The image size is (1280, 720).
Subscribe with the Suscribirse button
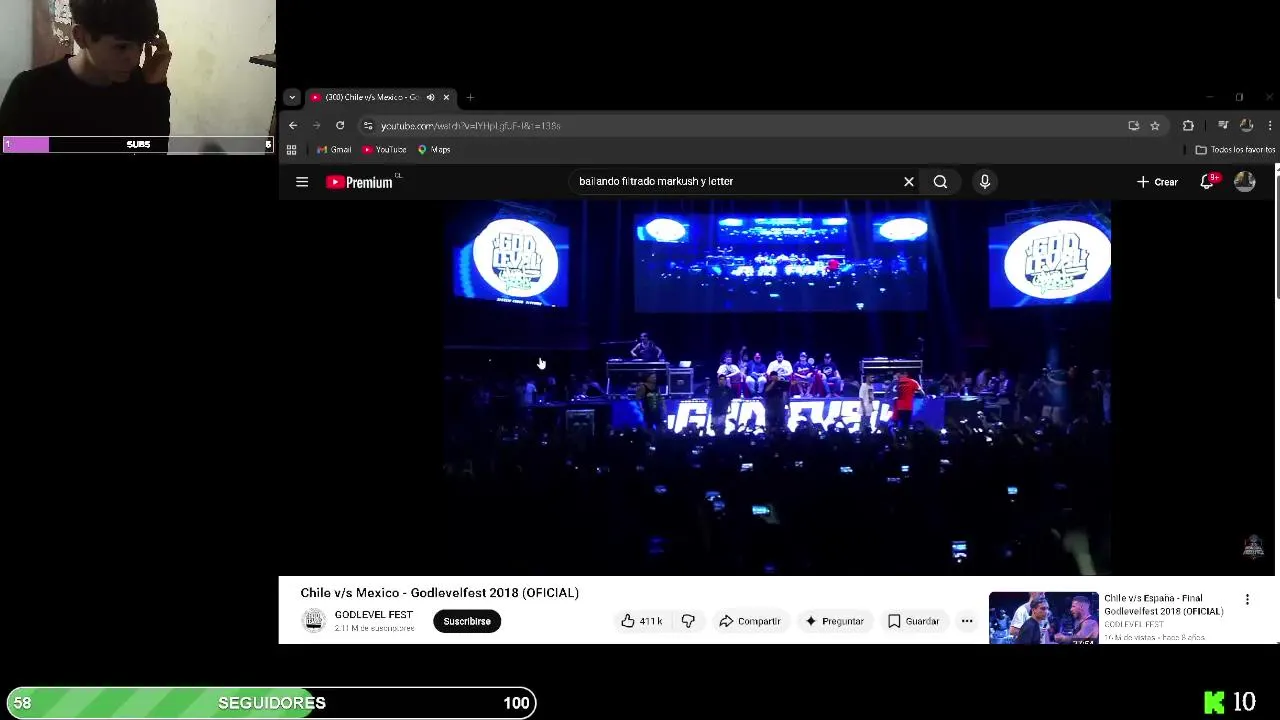click(x=467, y=621)
